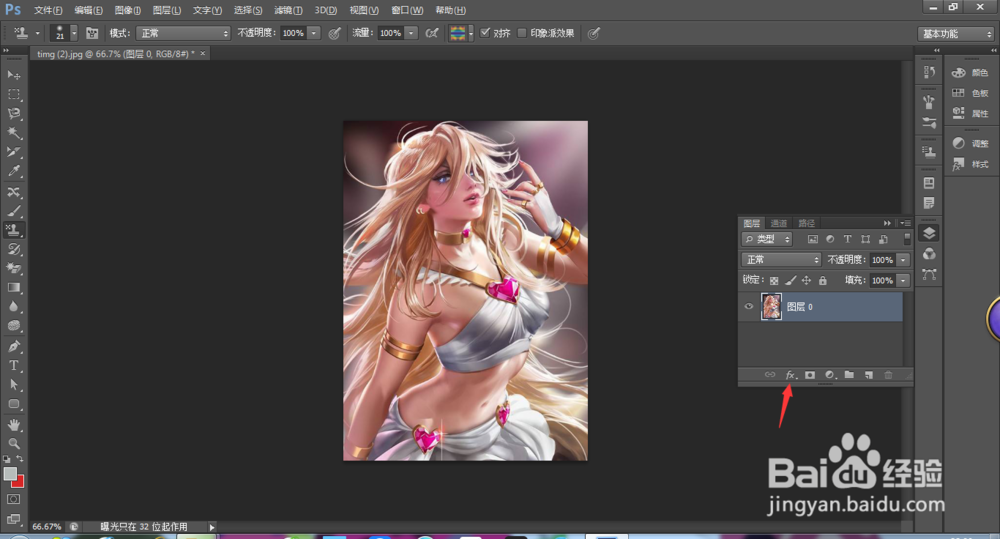Open the 调整 adjustments panel
Image resolution: width=1000 pixels, height=539 pixels.
(x=970, y=144)
